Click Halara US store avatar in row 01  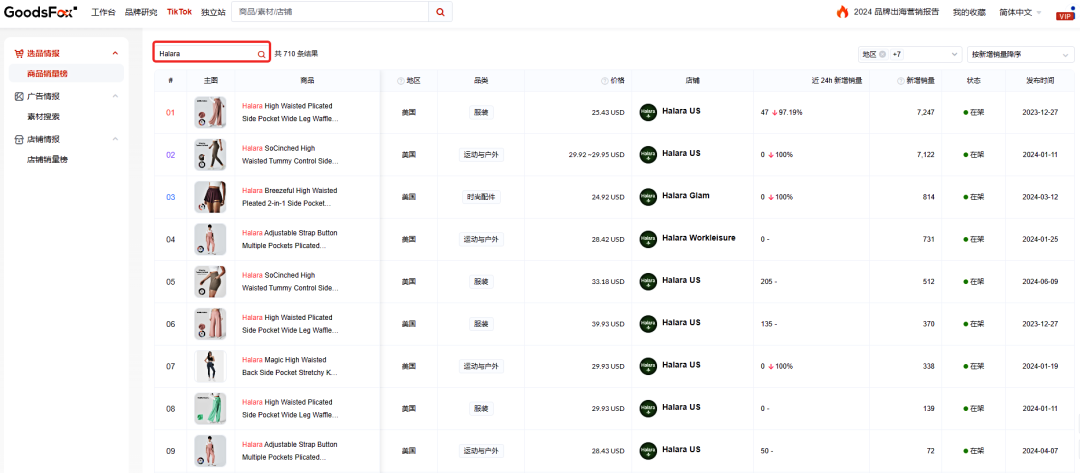coord(648,112)
